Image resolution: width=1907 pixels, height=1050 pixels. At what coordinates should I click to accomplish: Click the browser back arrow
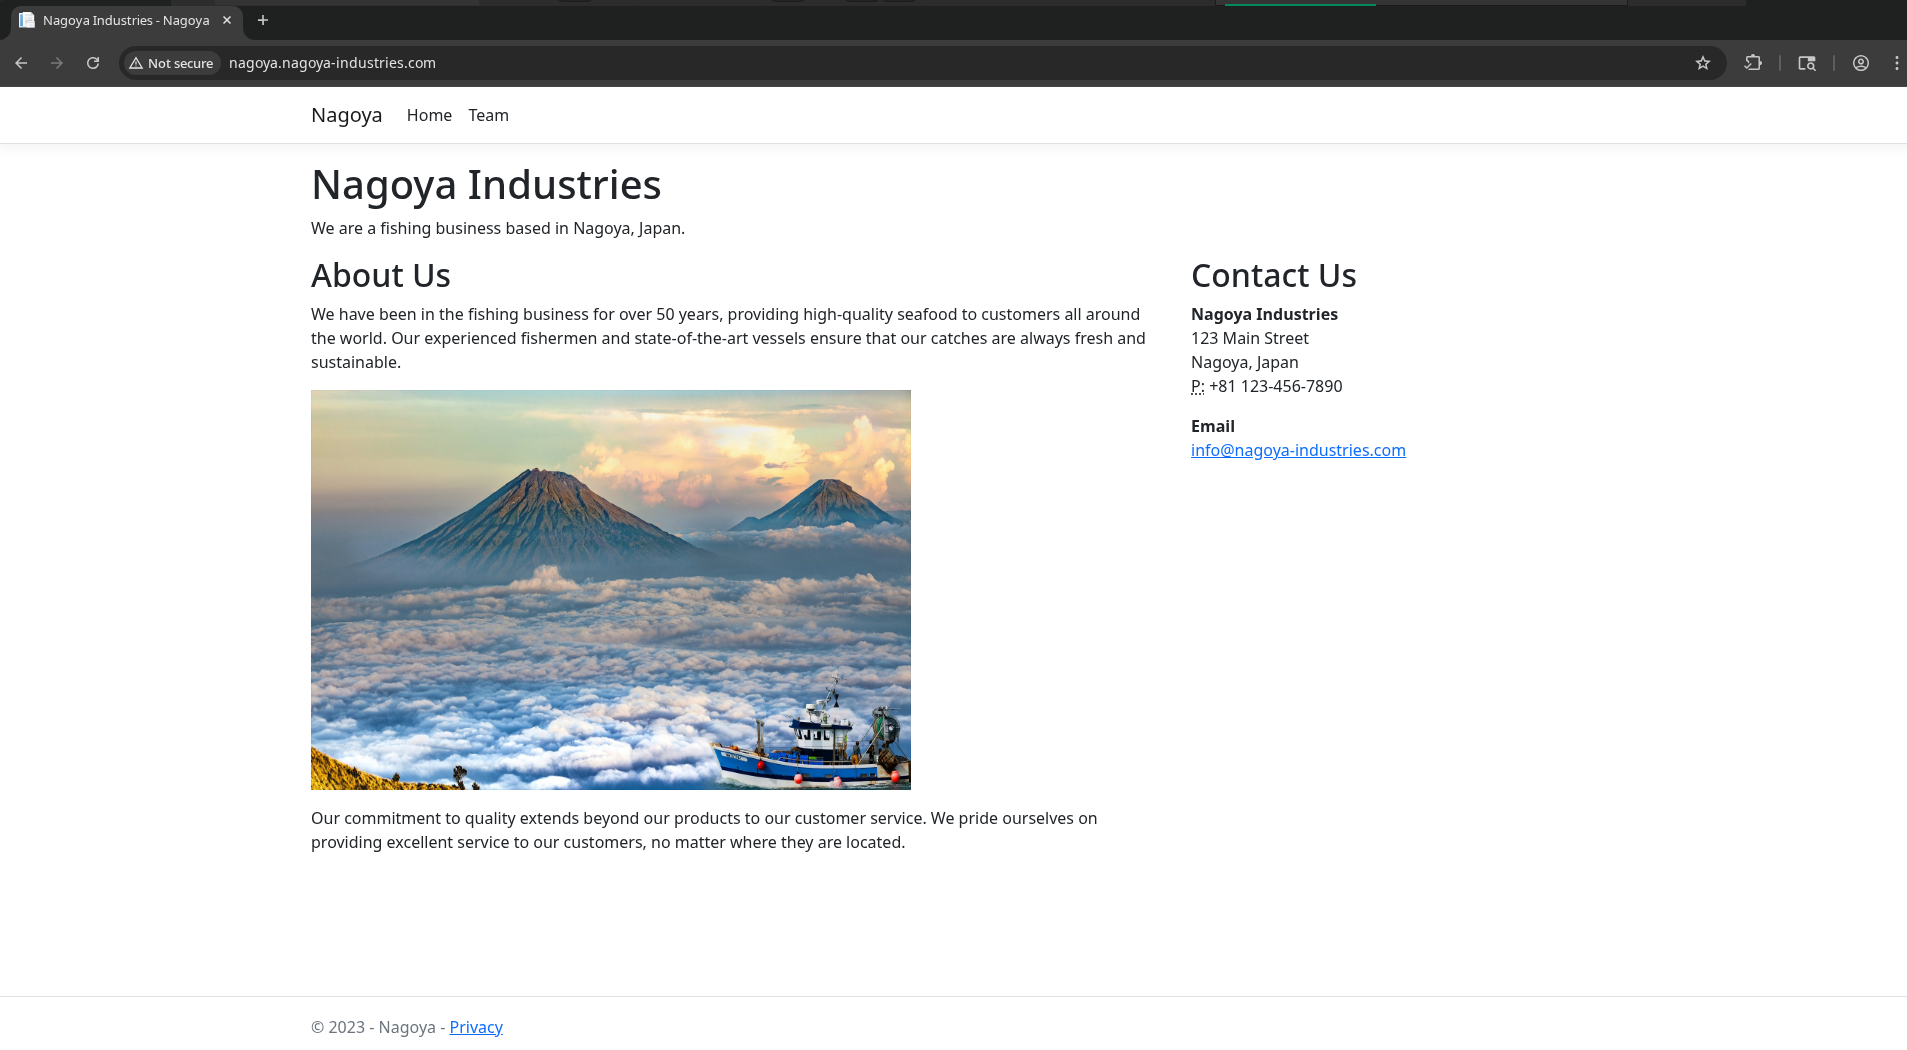point(21,63)
